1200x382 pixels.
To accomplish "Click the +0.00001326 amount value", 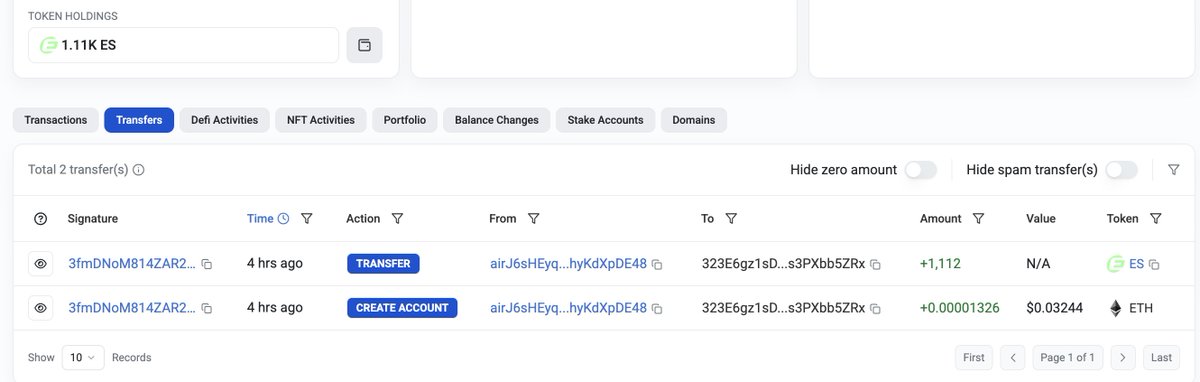I will pos(960,308).
